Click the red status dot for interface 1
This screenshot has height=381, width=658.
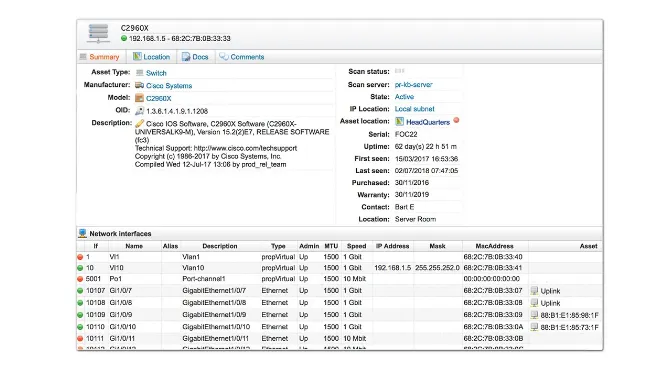click(x=80, y=257)
